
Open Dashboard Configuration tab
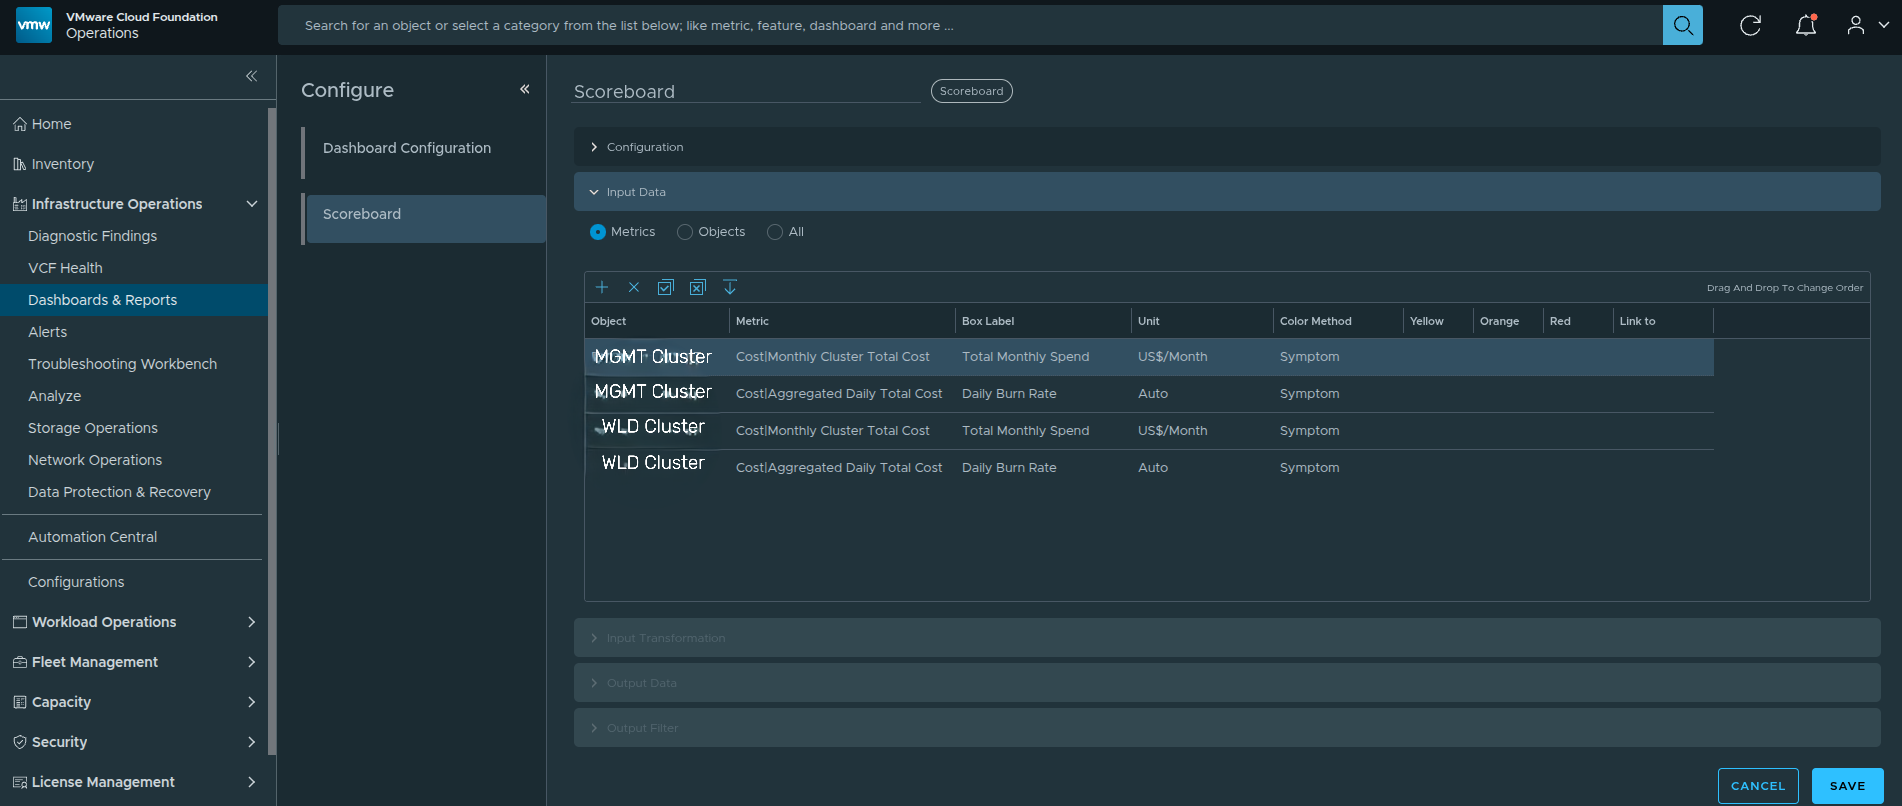pos(407,148)
